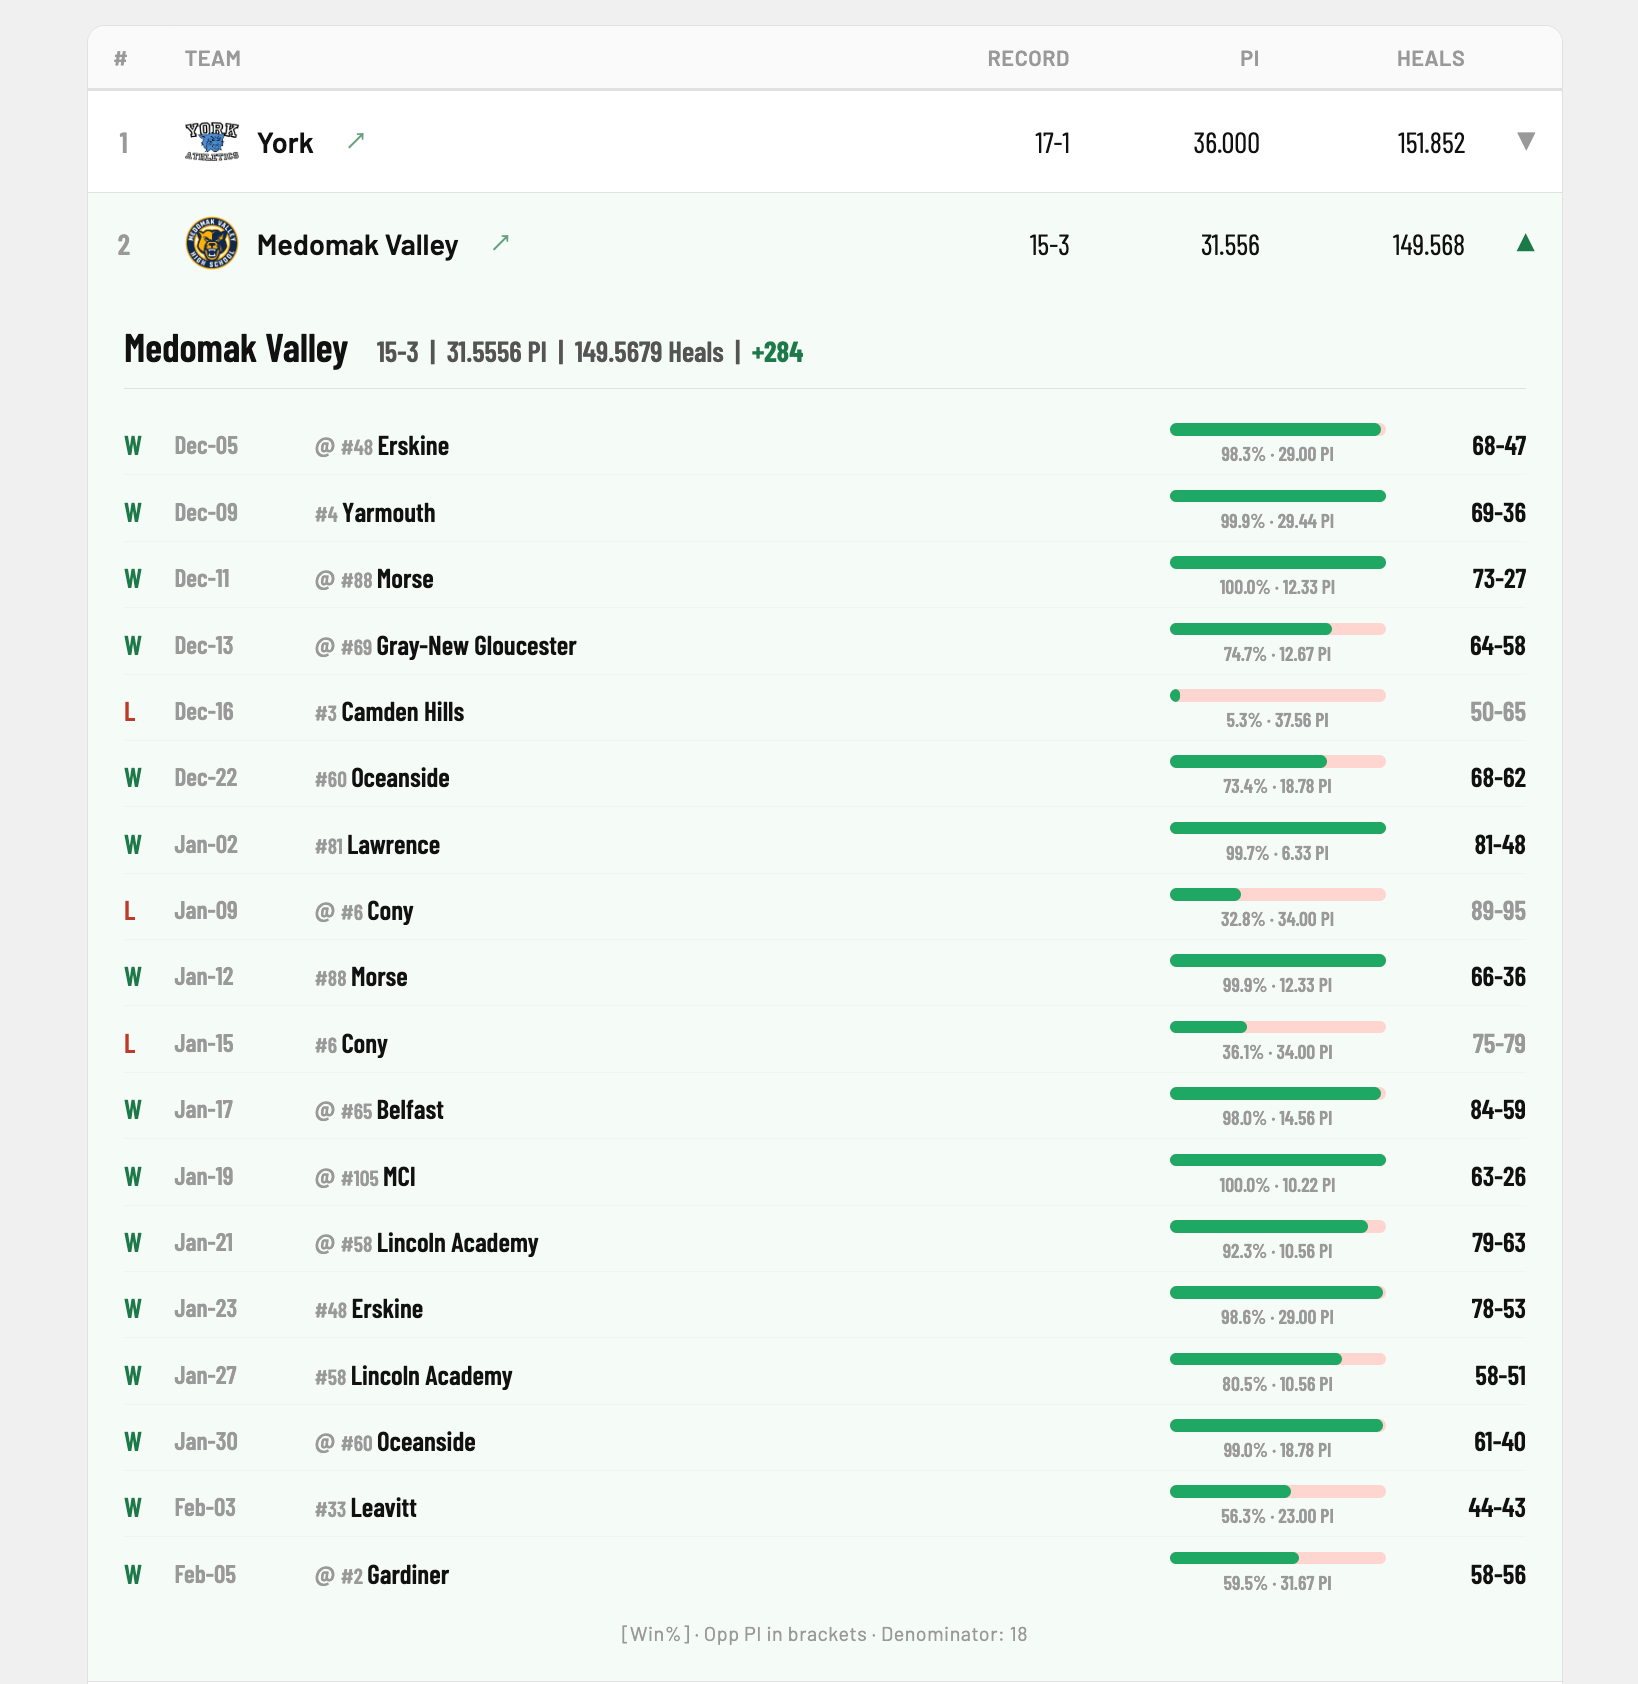Click the 75-79 loss score
1638x1684 pixels.
coord(1499,1044)
